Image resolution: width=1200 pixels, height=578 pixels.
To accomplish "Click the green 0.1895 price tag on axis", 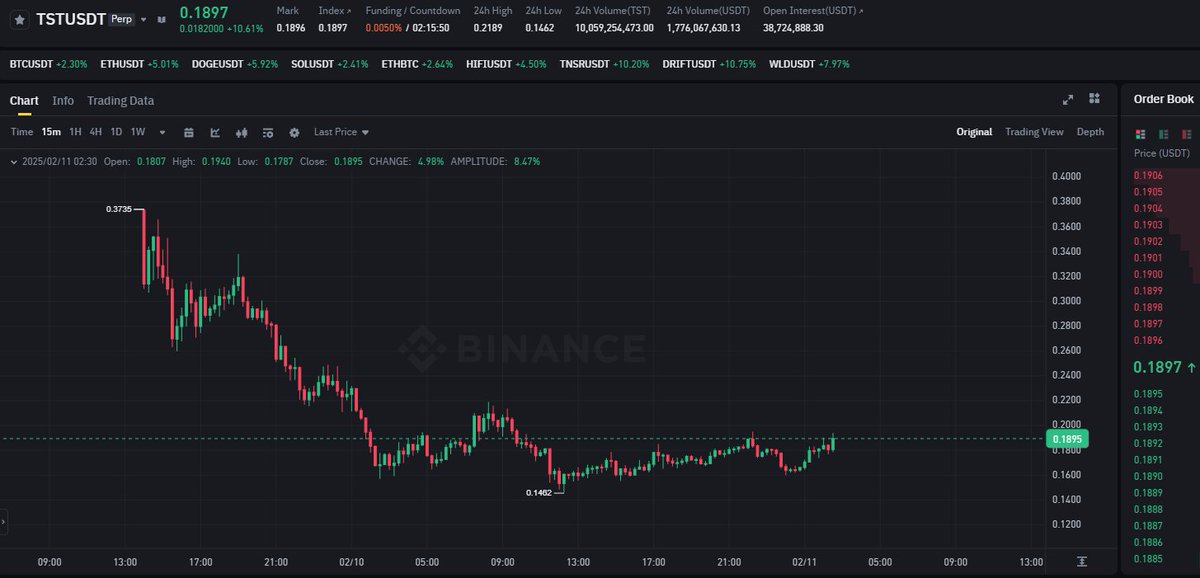I will 1067,439.
